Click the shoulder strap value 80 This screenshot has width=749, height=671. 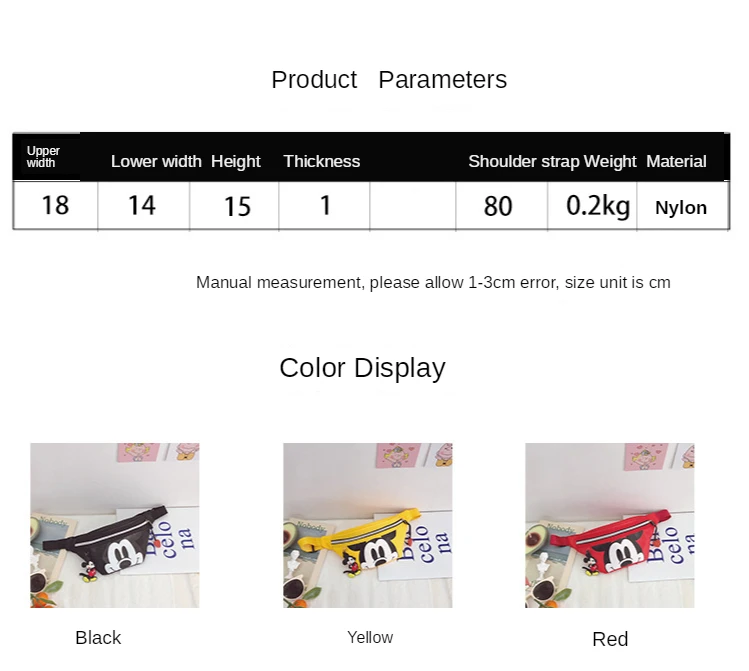(x=498, y=206)
